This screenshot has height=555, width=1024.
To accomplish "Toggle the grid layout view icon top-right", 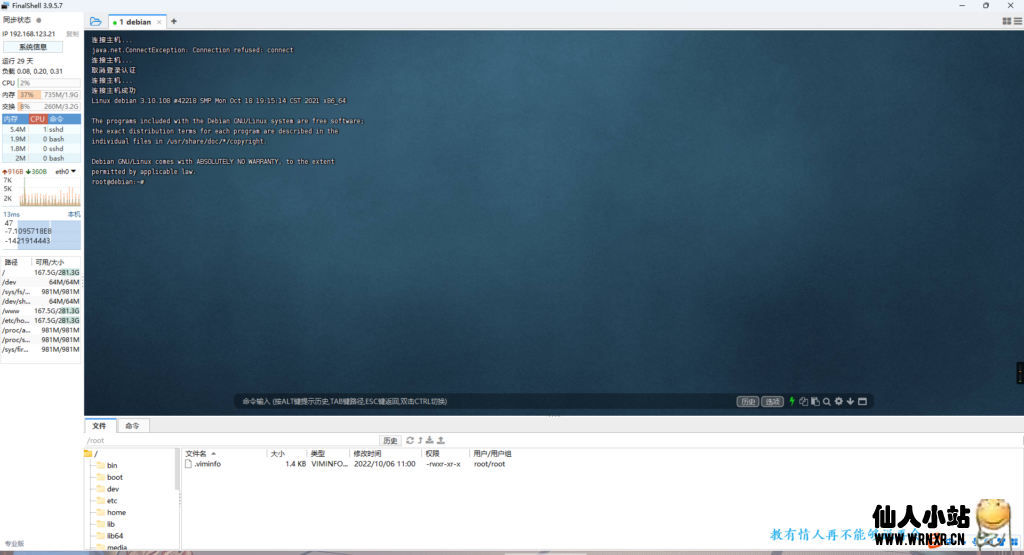I will point(1006,21).
